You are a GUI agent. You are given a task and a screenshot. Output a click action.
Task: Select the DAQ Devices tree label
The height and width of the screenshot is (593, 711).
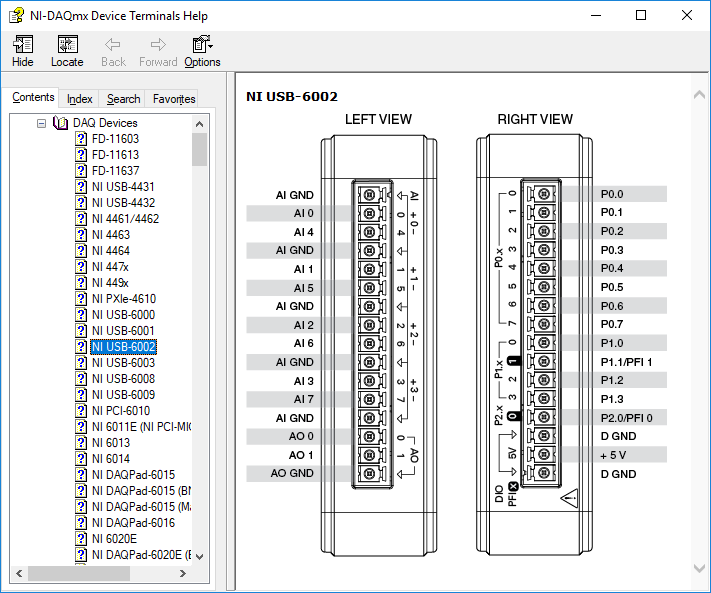point(105,123)
